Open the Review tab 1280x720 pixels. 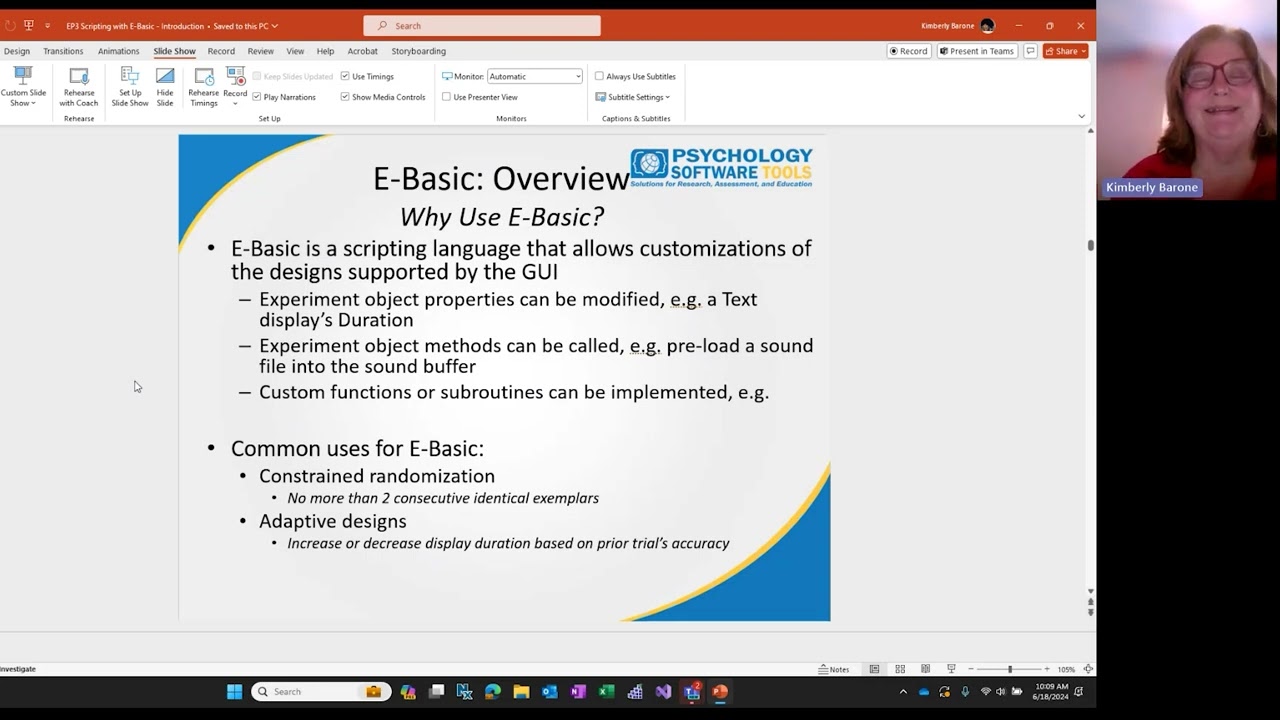click(260, 51)
